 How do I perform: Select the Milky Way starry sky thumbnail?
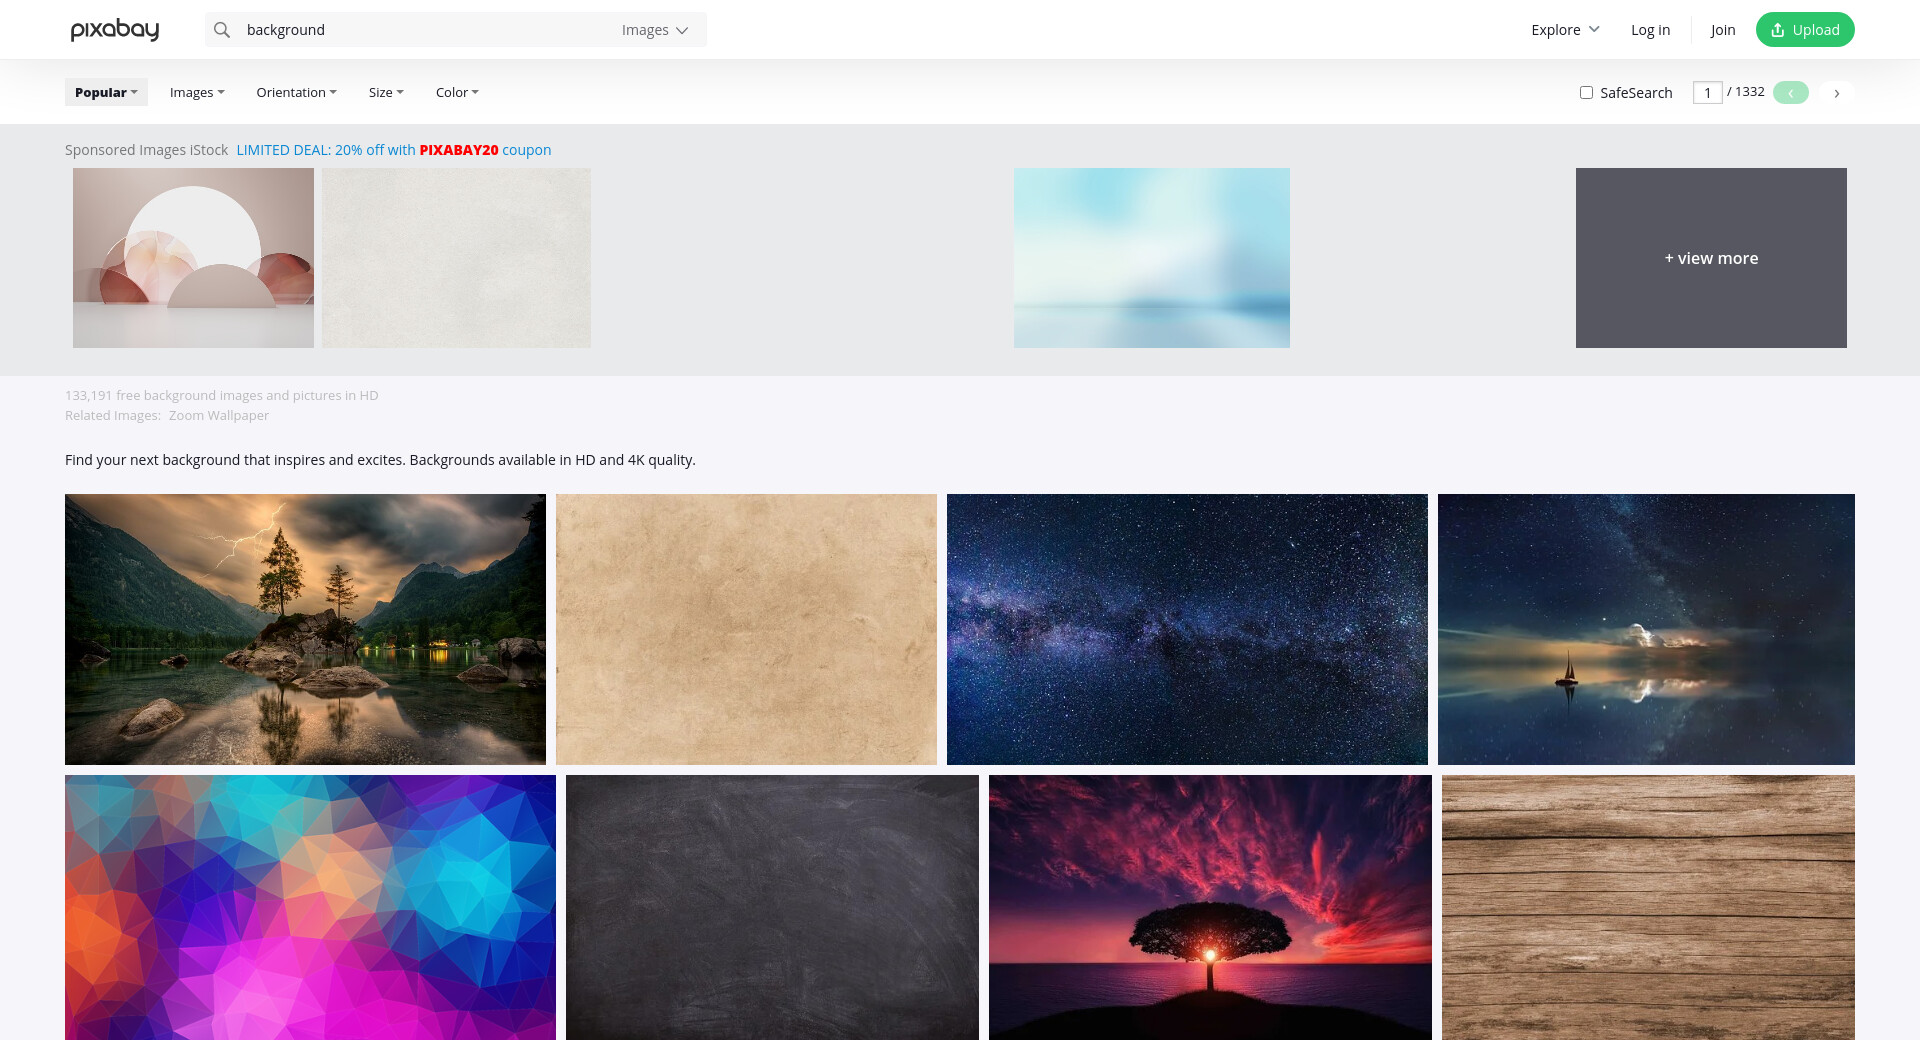[1187, 629]
